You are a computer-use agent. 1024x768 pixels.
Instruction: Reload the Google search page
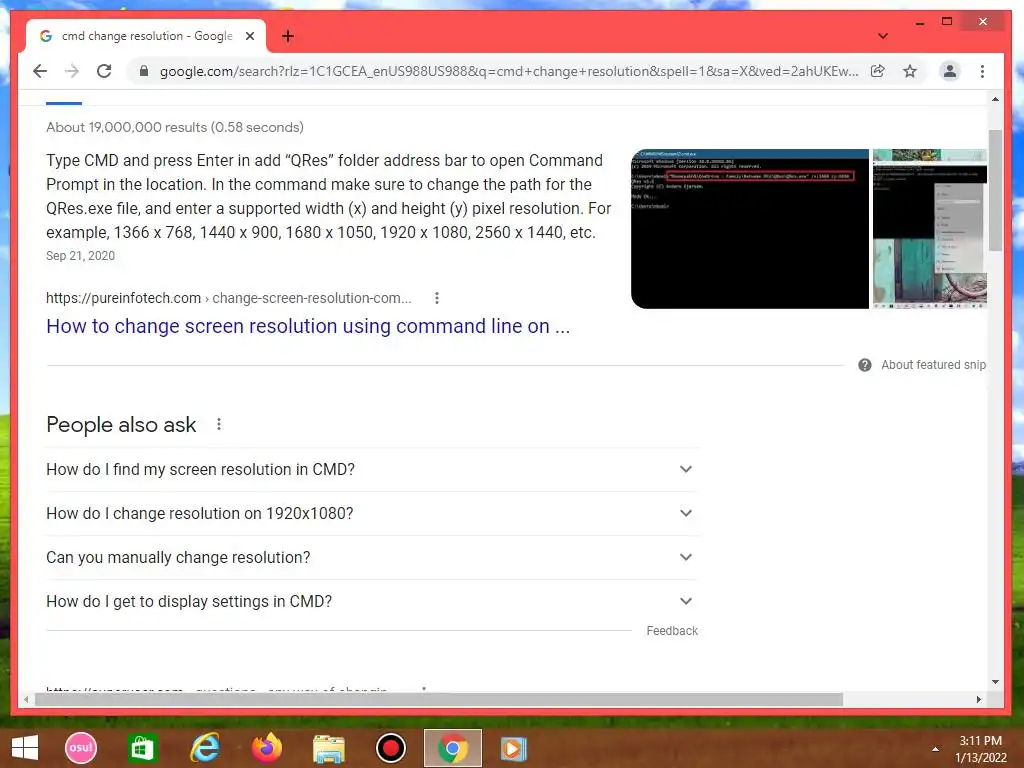pos(104,71)
